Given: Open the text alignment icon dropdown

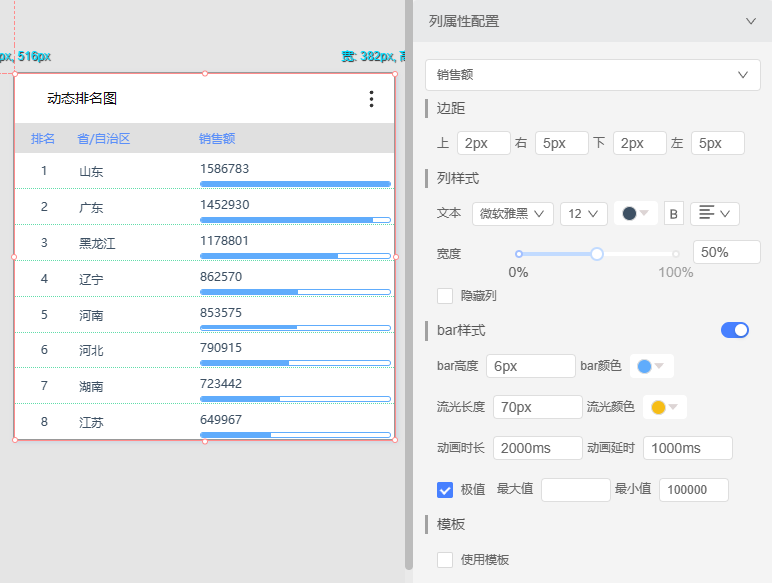Looking at the screenshot, I should click(714, 213).
